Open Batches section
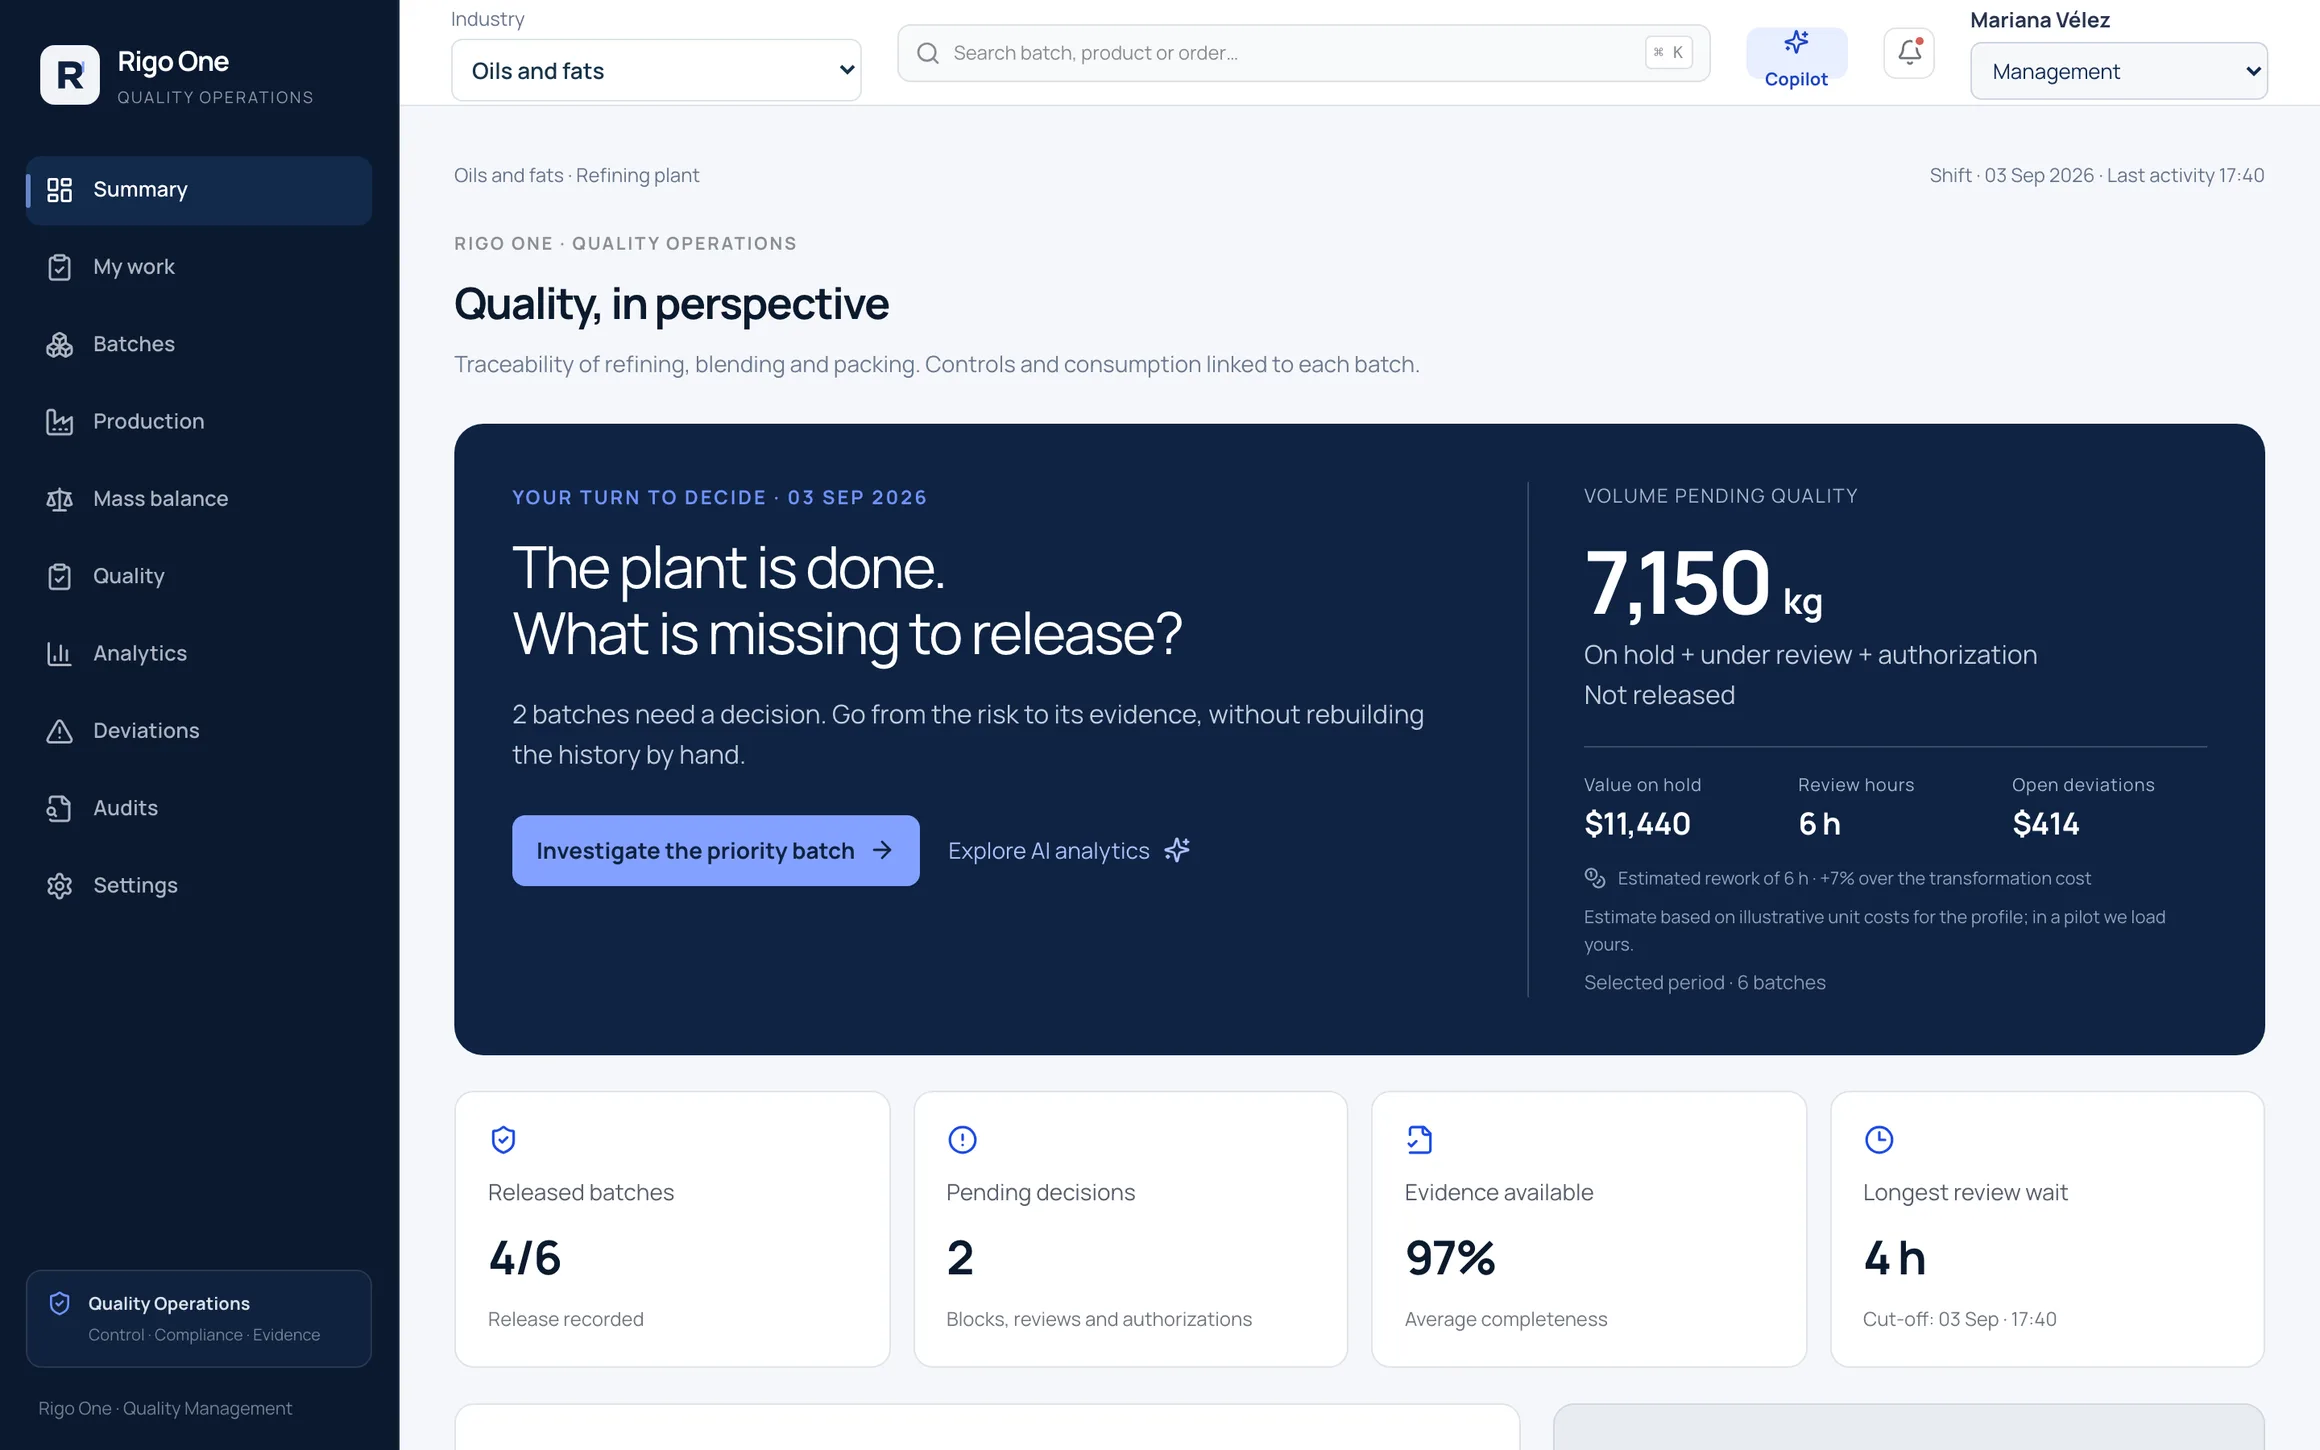Image resolution: width=2320 pixels, height=1450 pixels. [x=199, y=345]
